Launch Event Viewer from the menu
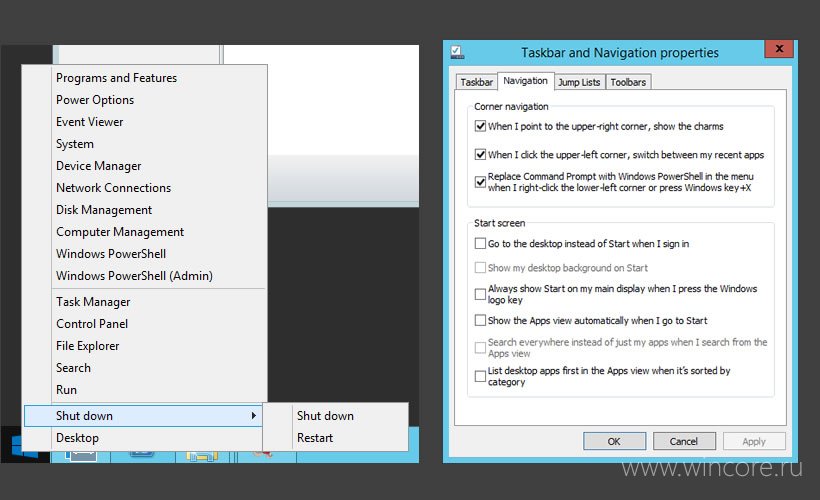The width and height of the screenshot is (820, 500). (143, 122)
